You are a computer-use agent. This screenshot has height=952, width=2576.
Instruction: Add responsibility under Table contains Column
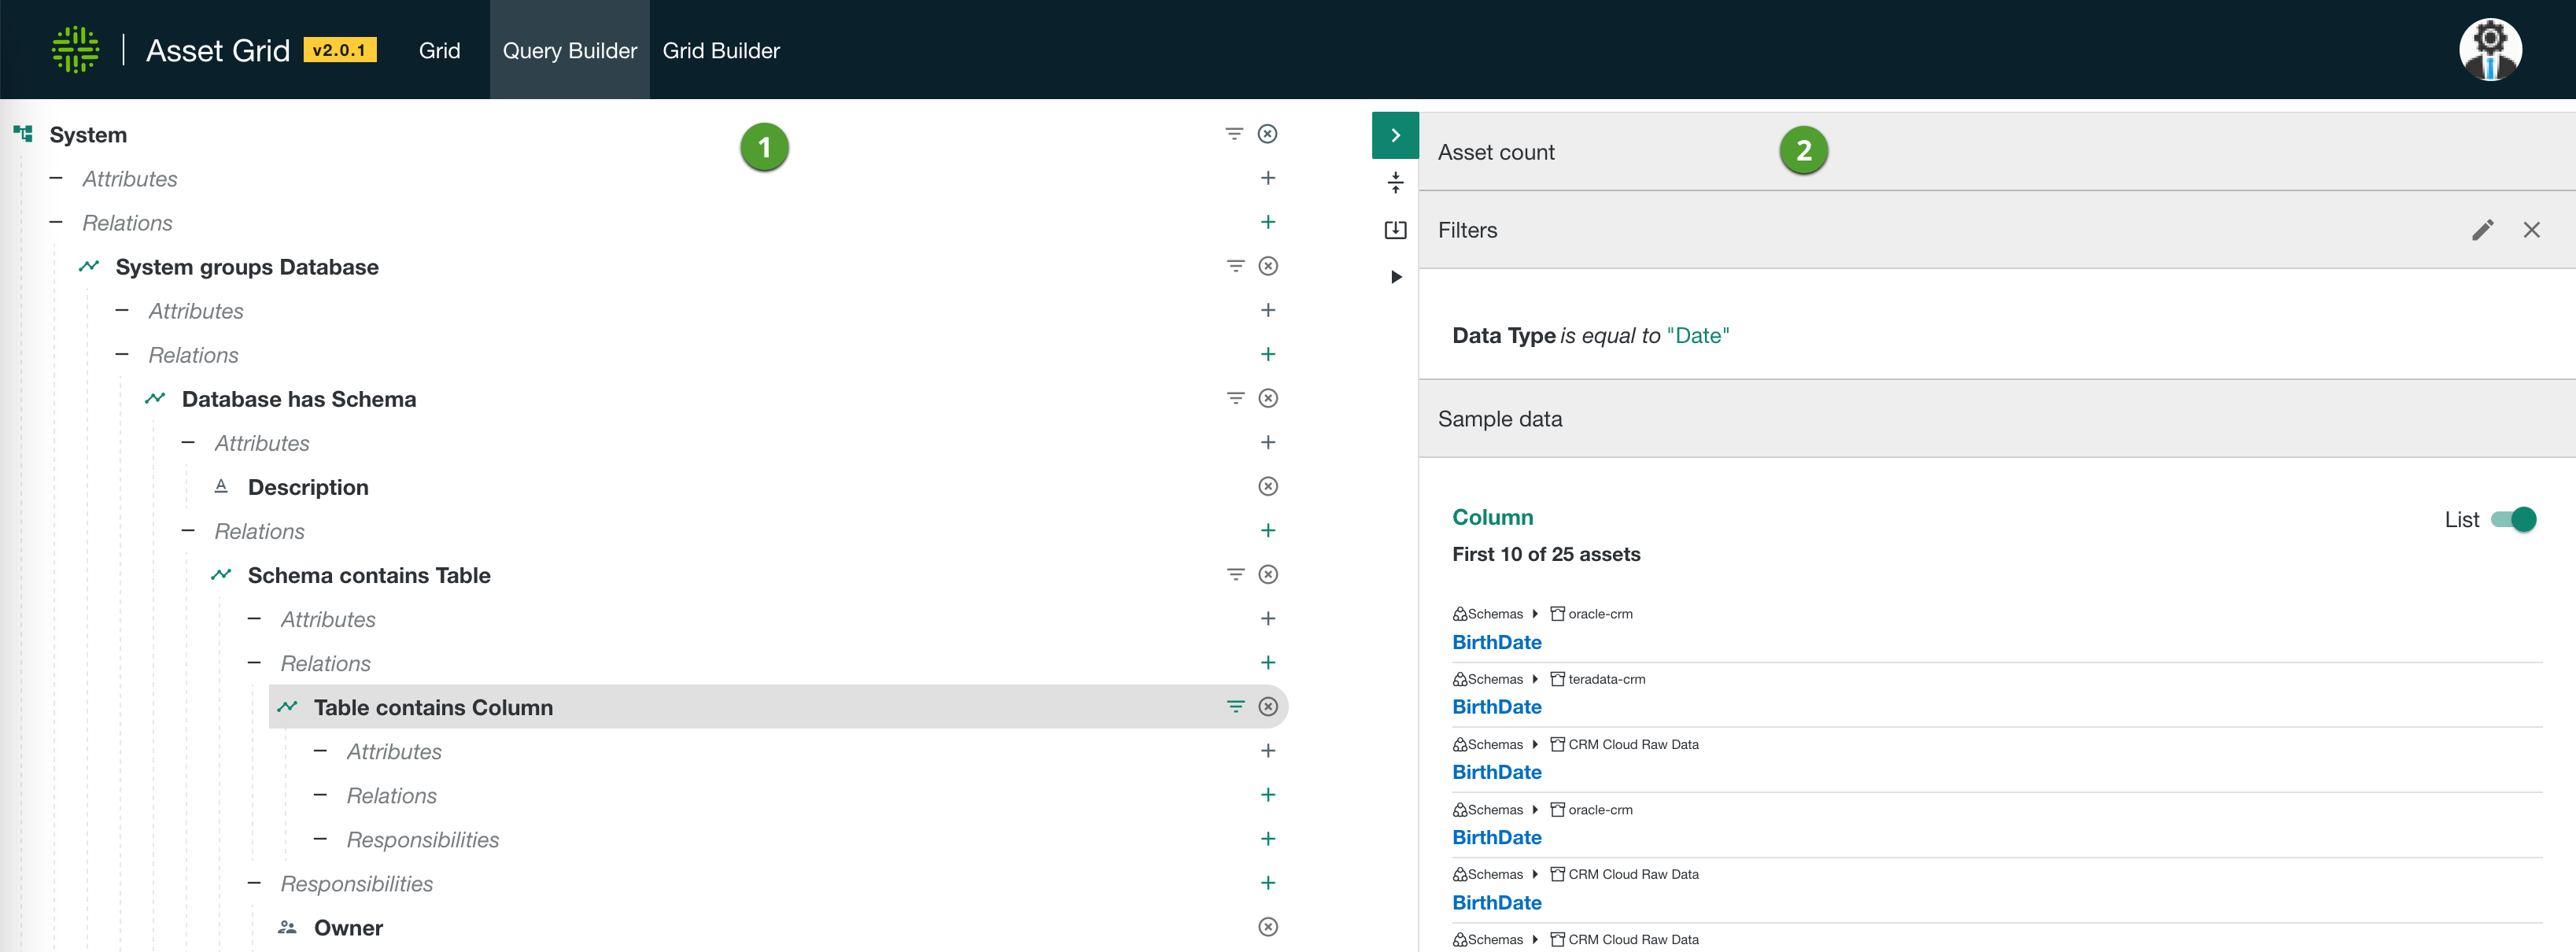1268,838
